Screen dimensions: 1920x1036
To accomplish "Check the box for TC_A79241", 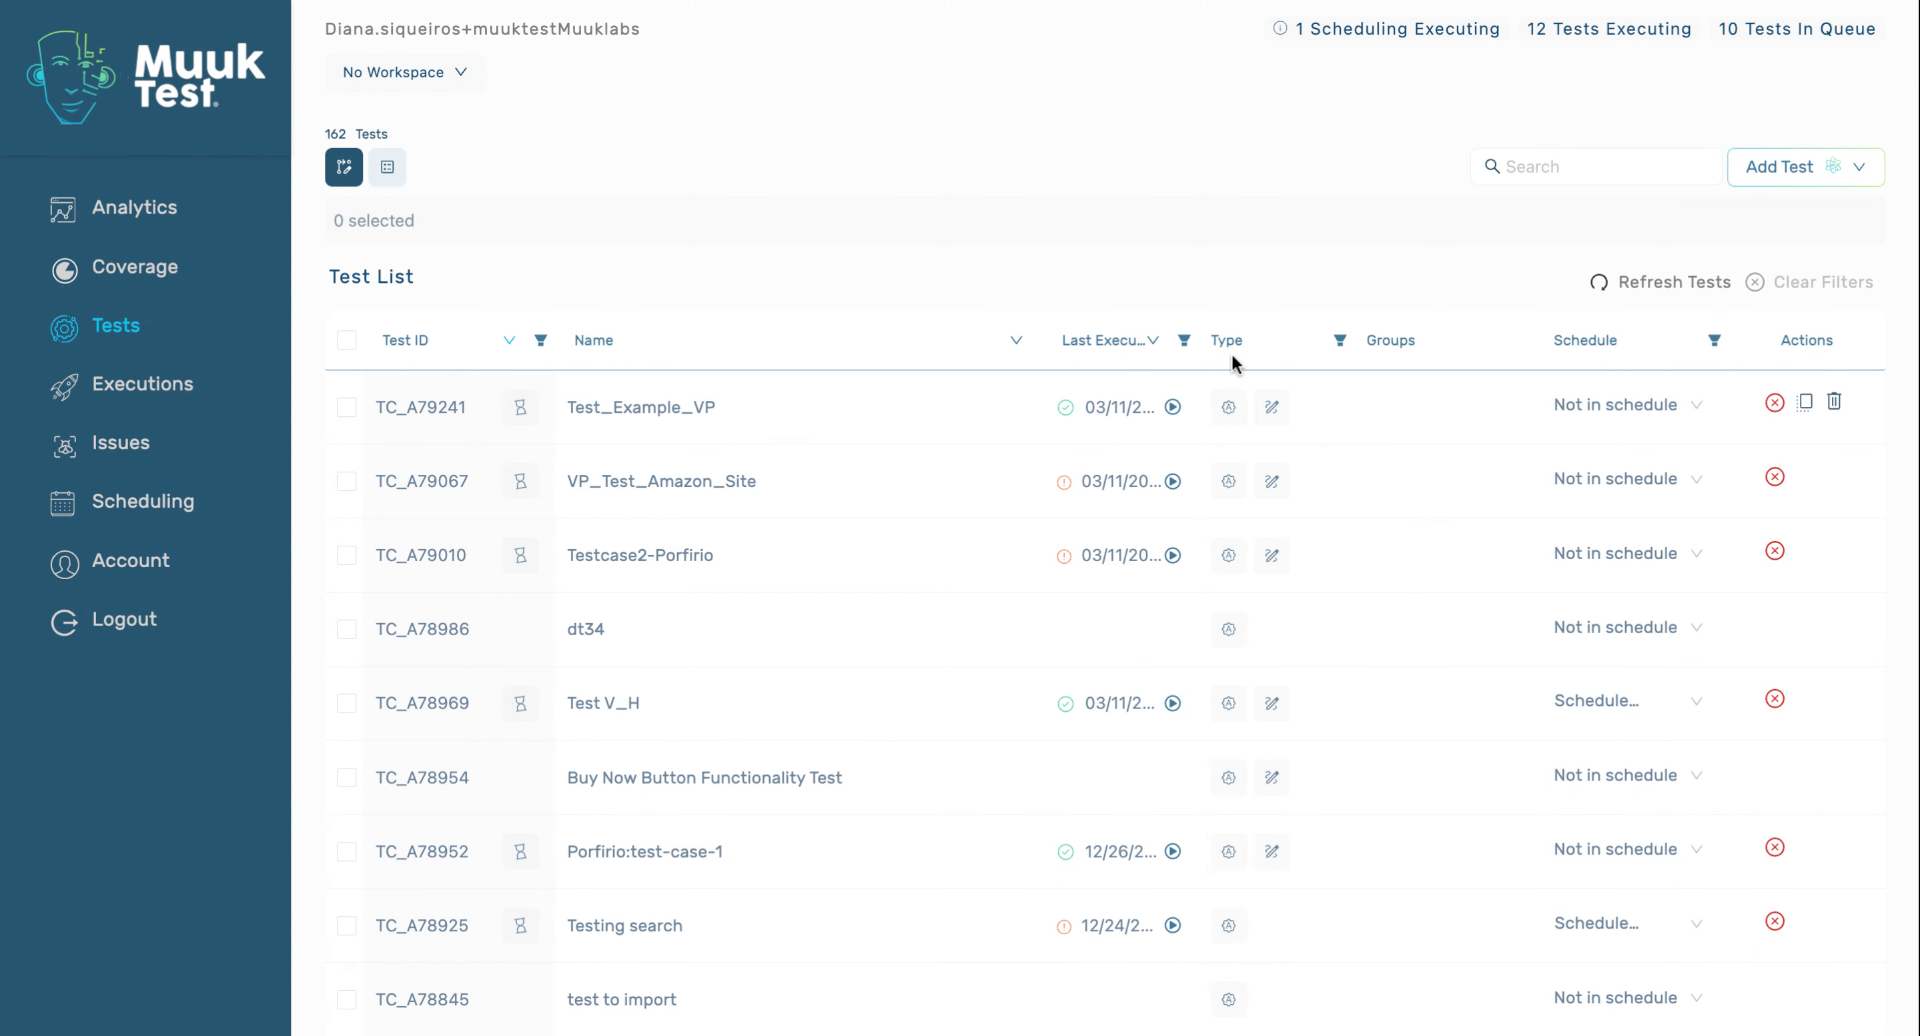I will (347, 407).
